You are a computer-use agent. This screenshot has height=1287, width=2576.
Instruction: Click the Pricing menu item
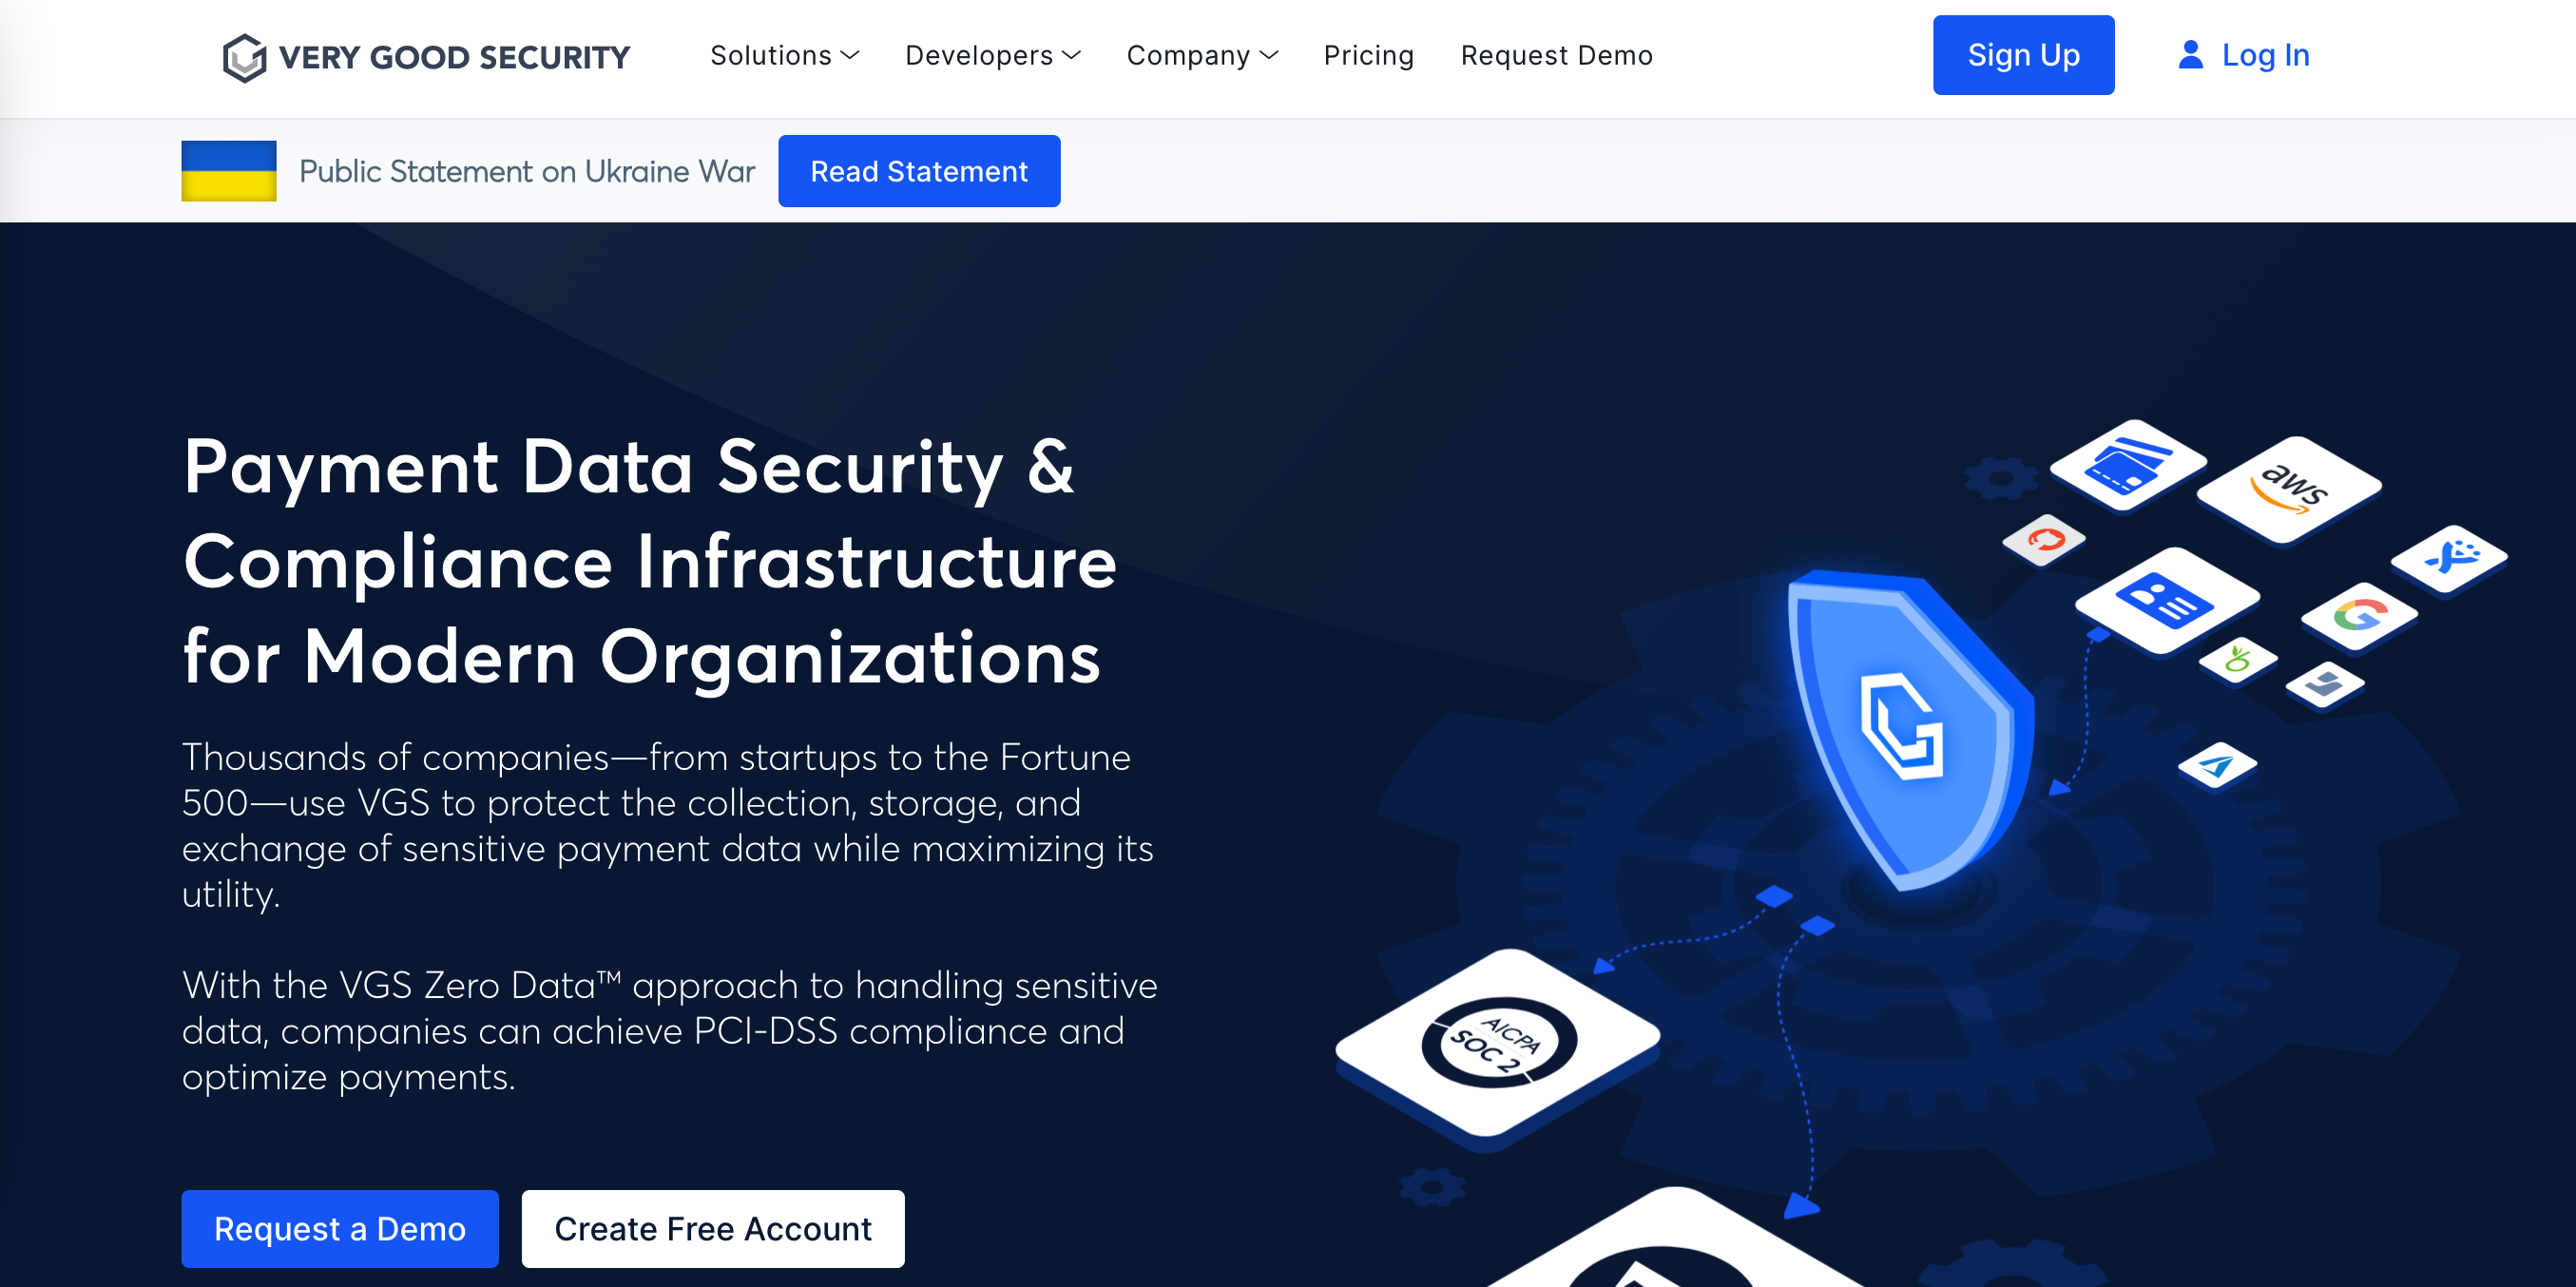pyautogui.click(x=1369, y=56)
